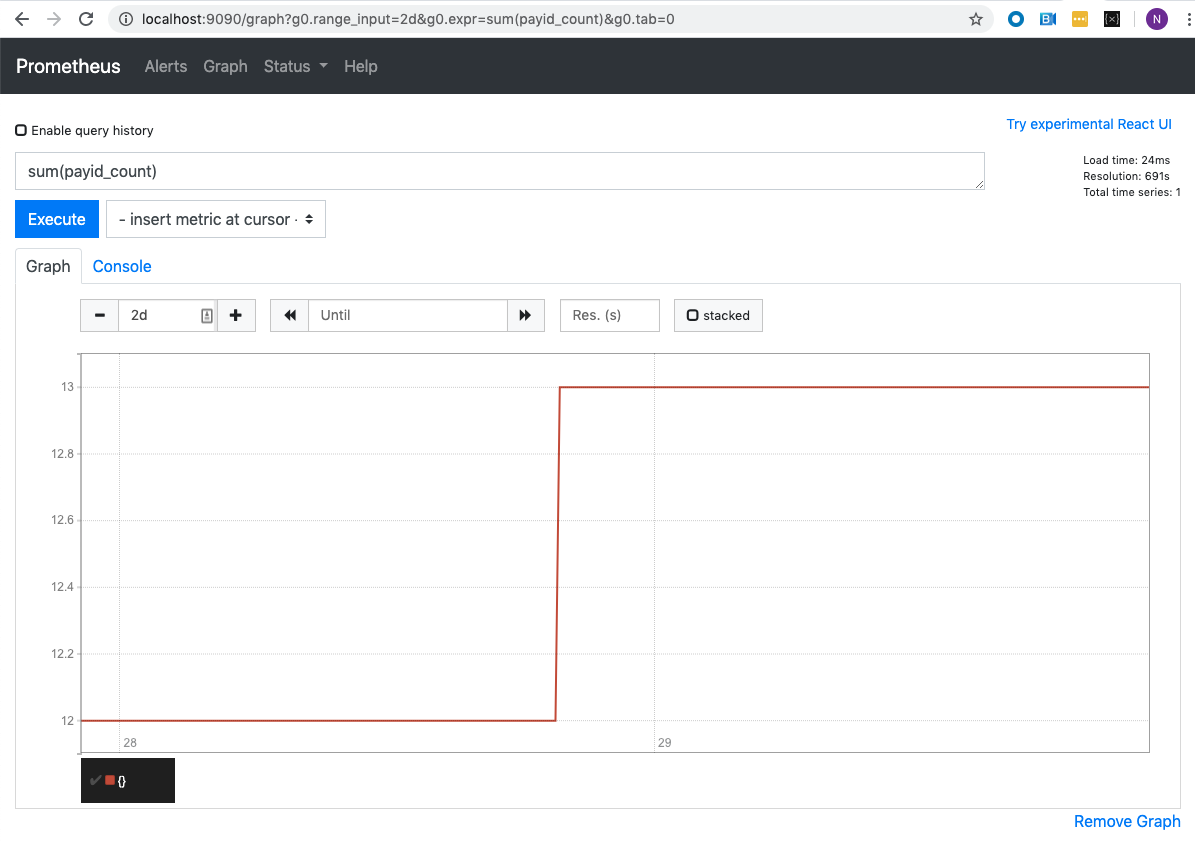Enable query history
This screenshot has height=842, width=1195.
click(20, 129)
